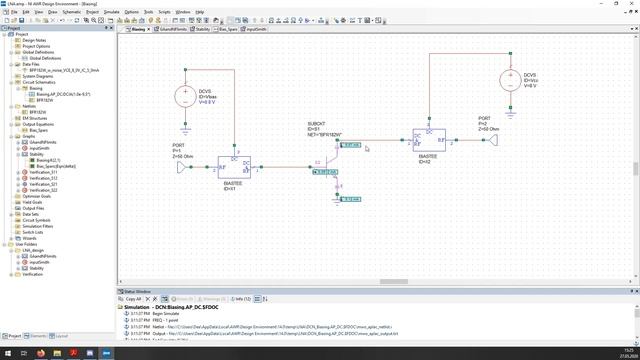The image size is (640, 360).
Task: Click the zoom area magnifier toolbar icon
Action: pos(86,20)
